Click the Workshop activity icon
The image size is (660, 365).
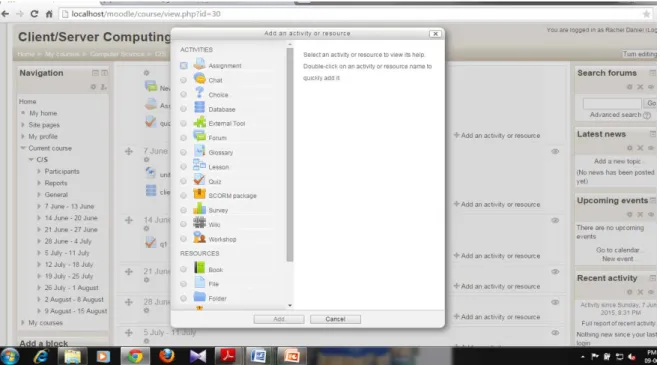pyautogui.click(x=199, y=238)
